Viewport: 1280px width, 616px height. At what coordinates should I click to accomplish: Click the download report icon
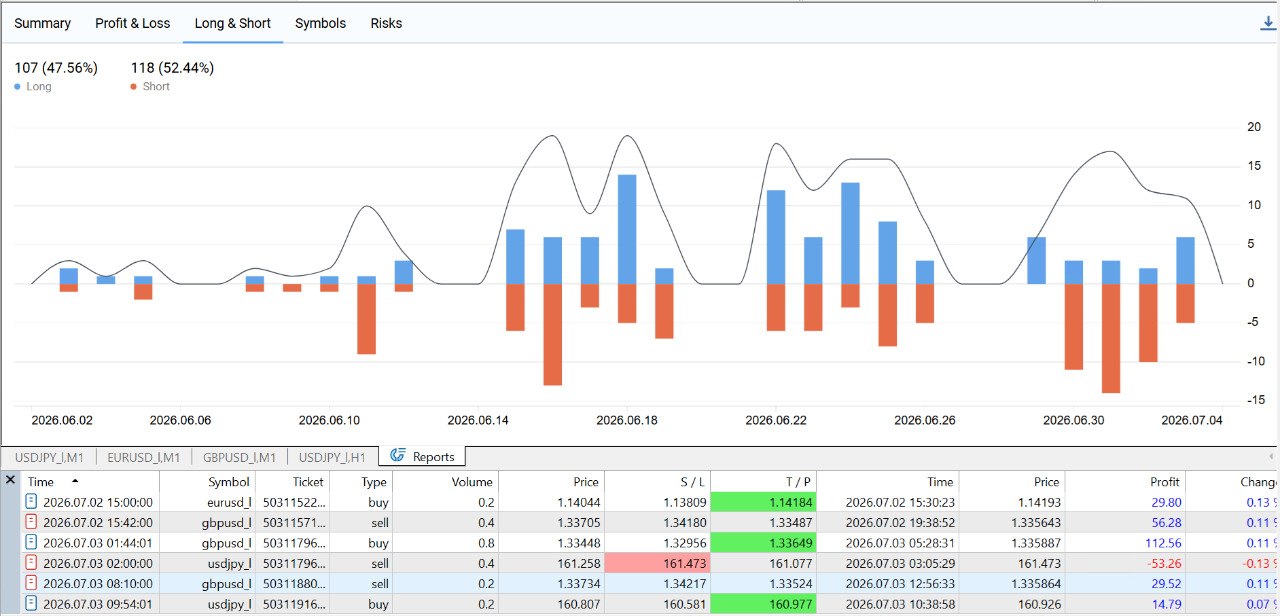point(1269,23)
